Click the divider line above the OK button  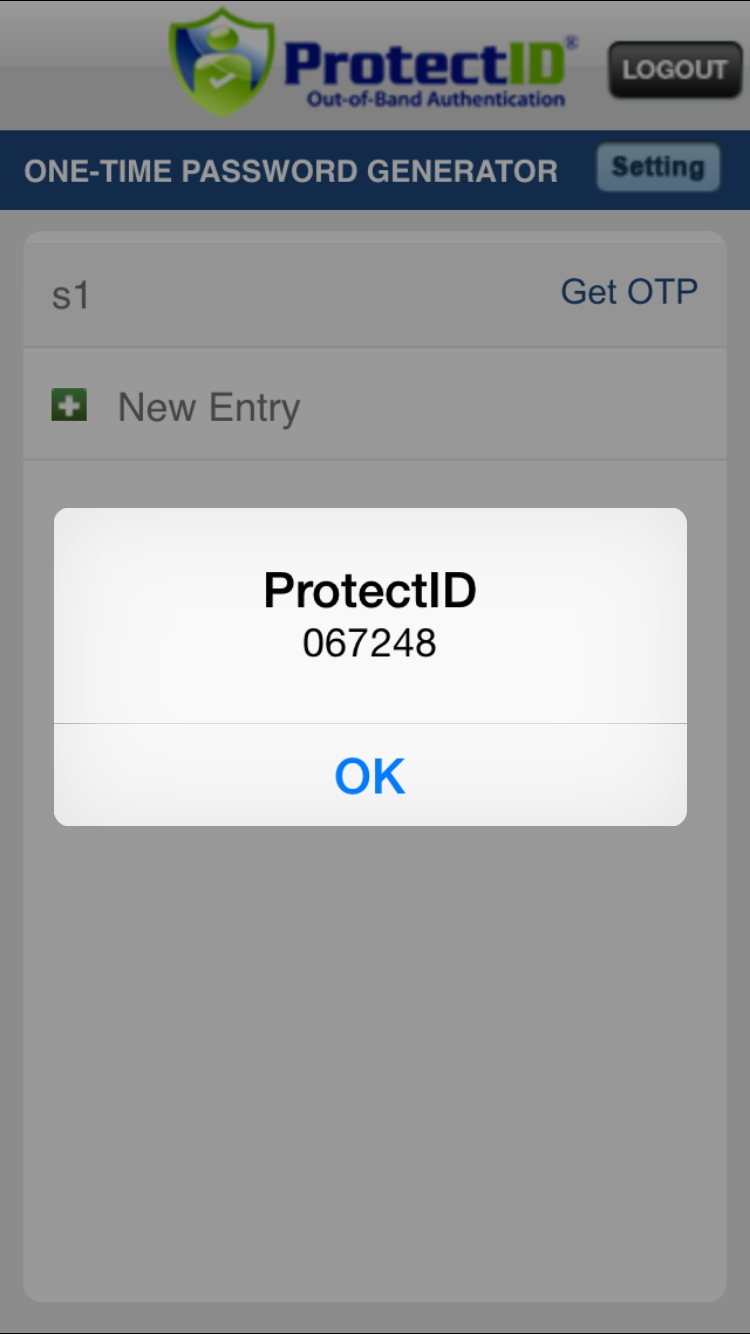(x=370, y=723)
